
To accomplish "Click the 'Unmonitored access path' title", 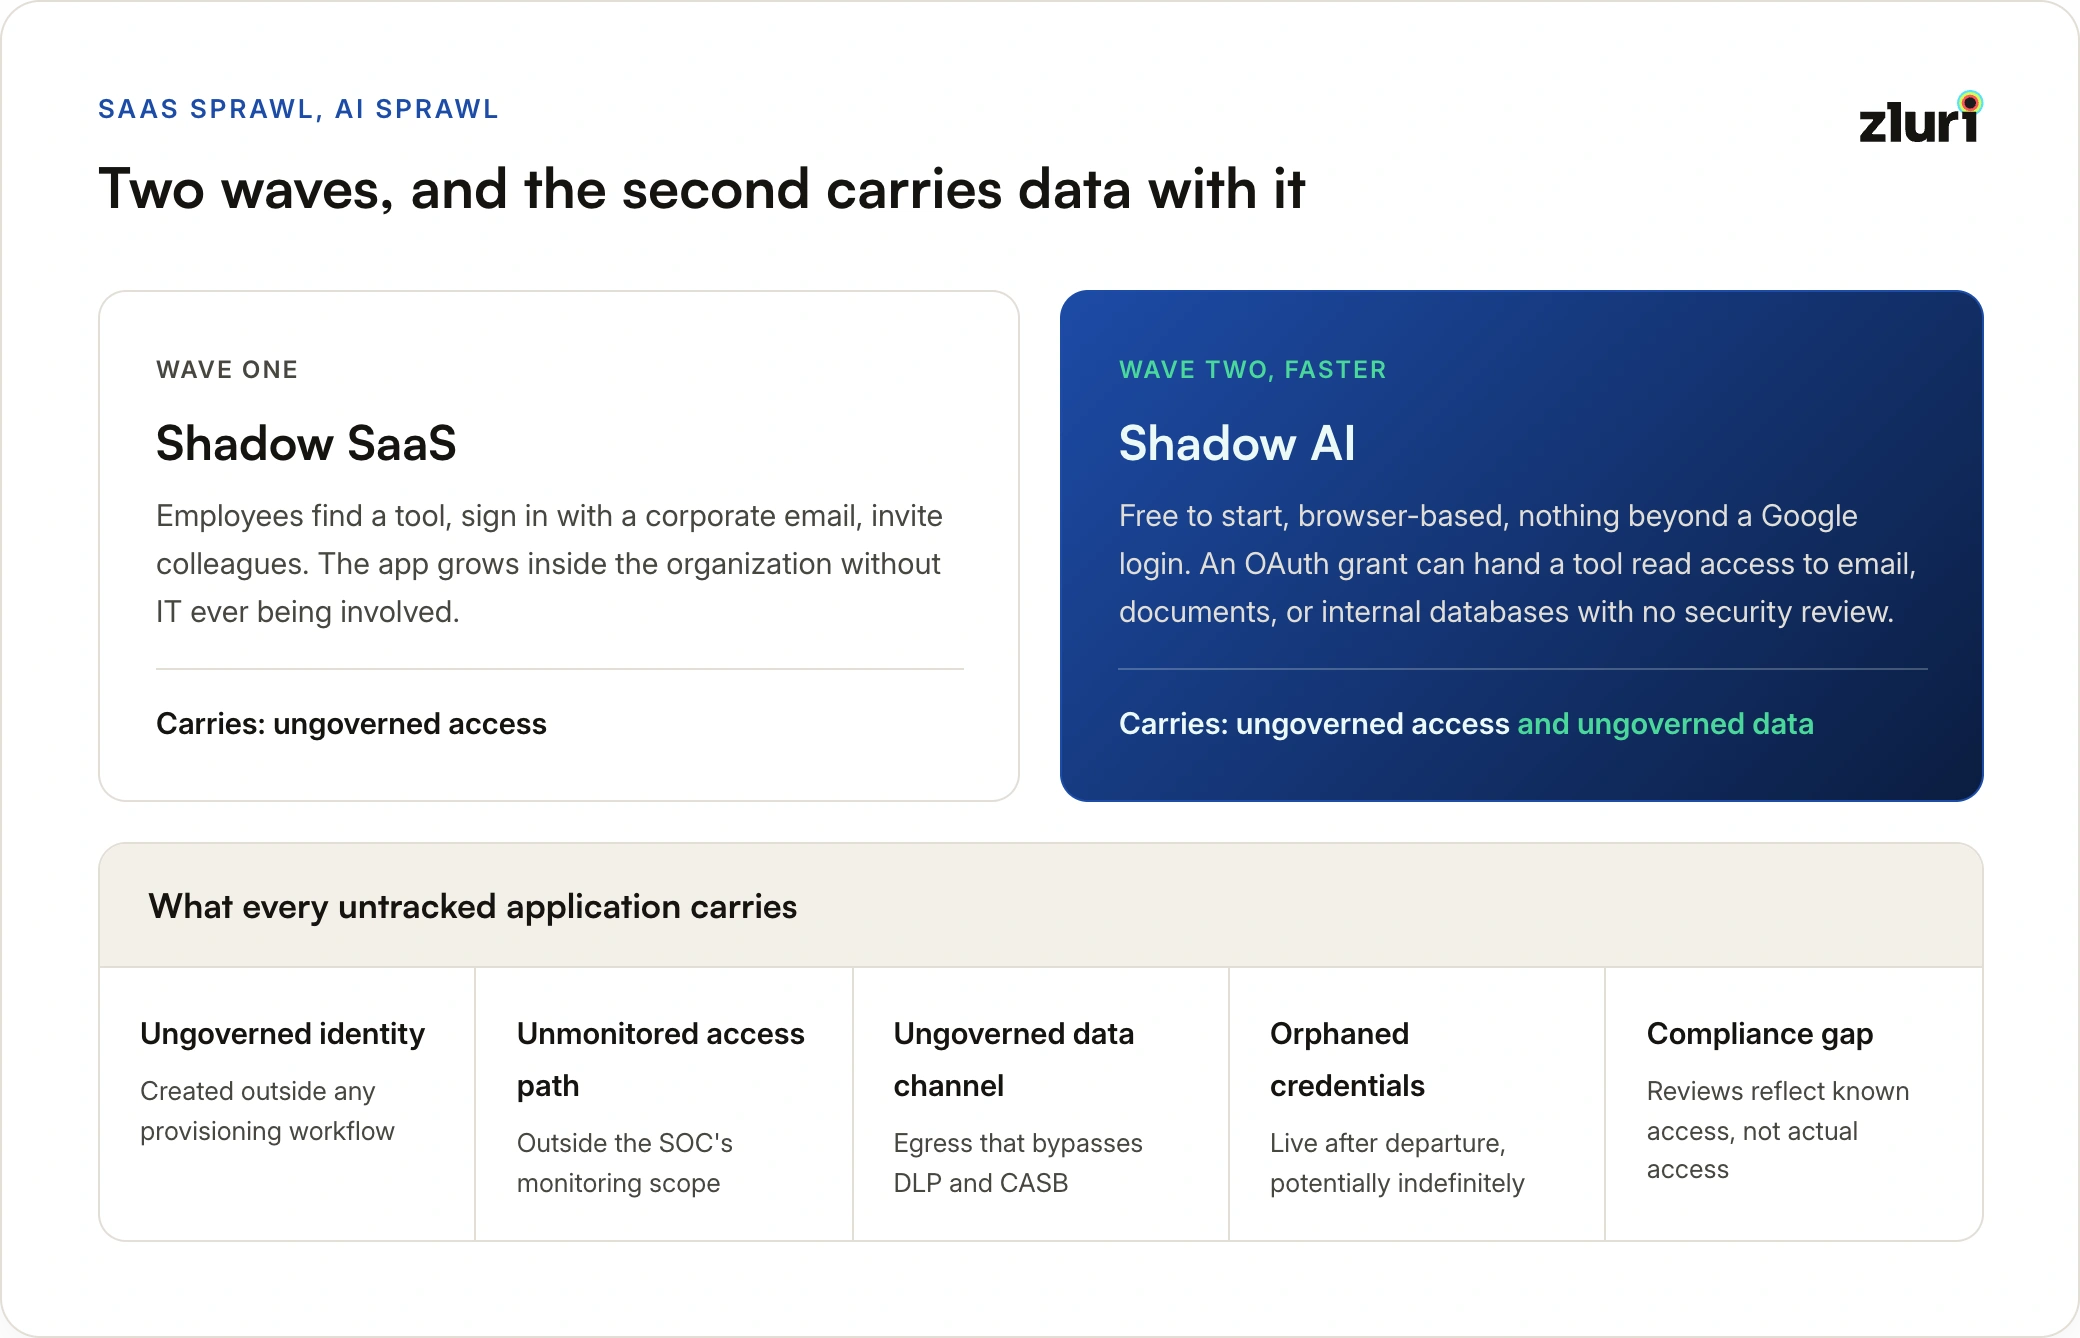I will pos(661,1060).
